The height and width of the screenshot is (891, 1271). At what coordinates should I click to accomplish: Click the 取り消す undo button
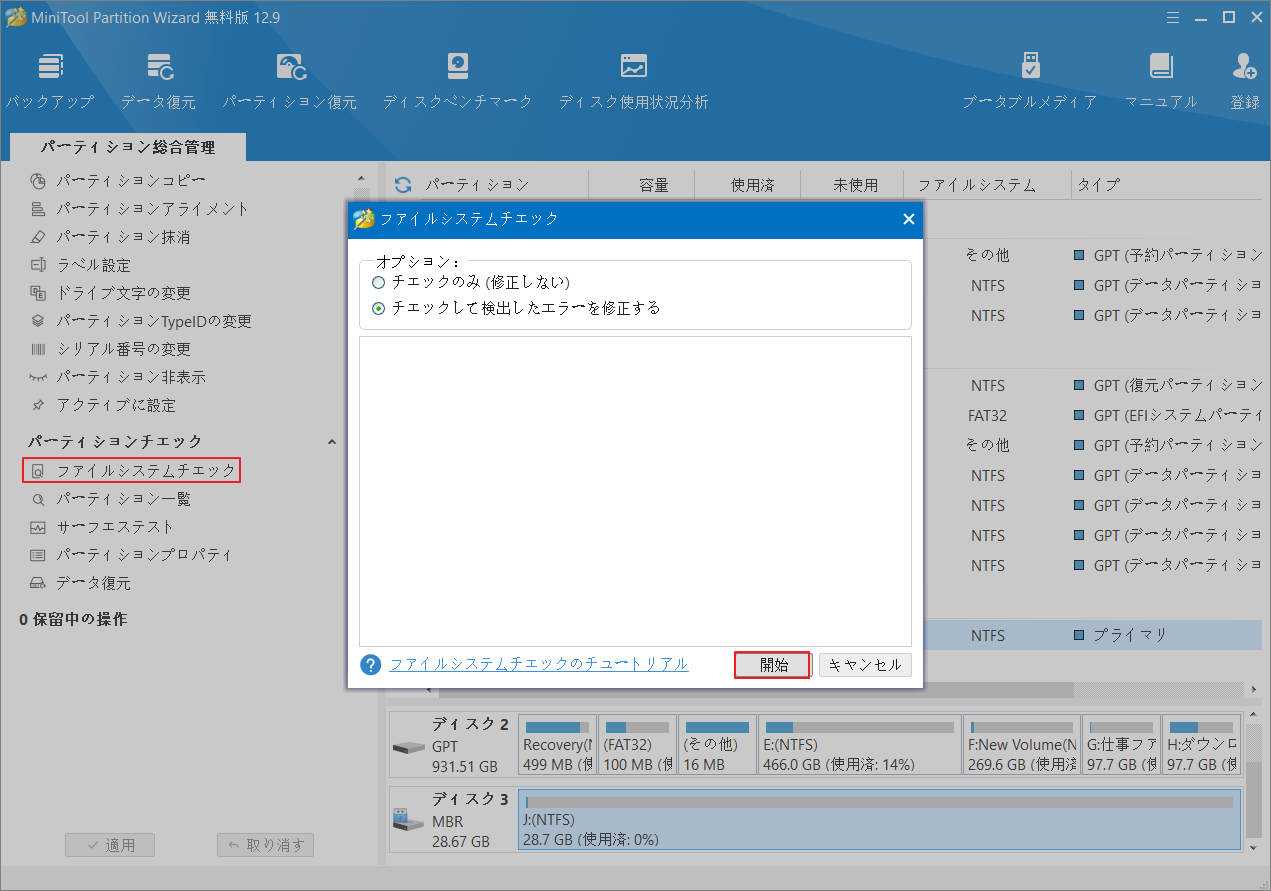[x=266, y=845]
